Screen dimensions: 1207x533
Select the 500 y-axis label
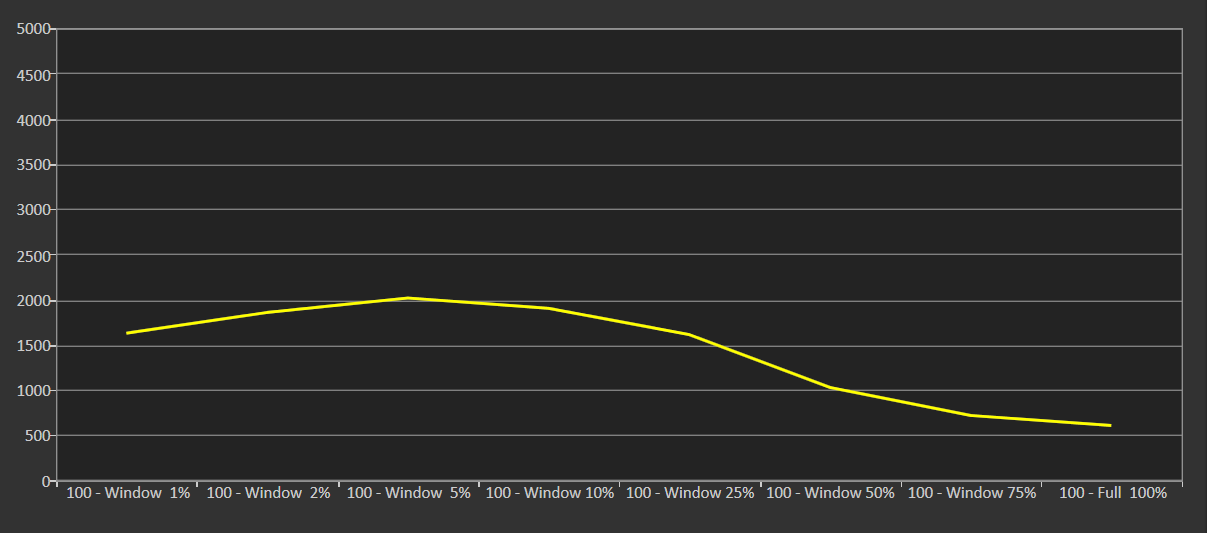37,436
